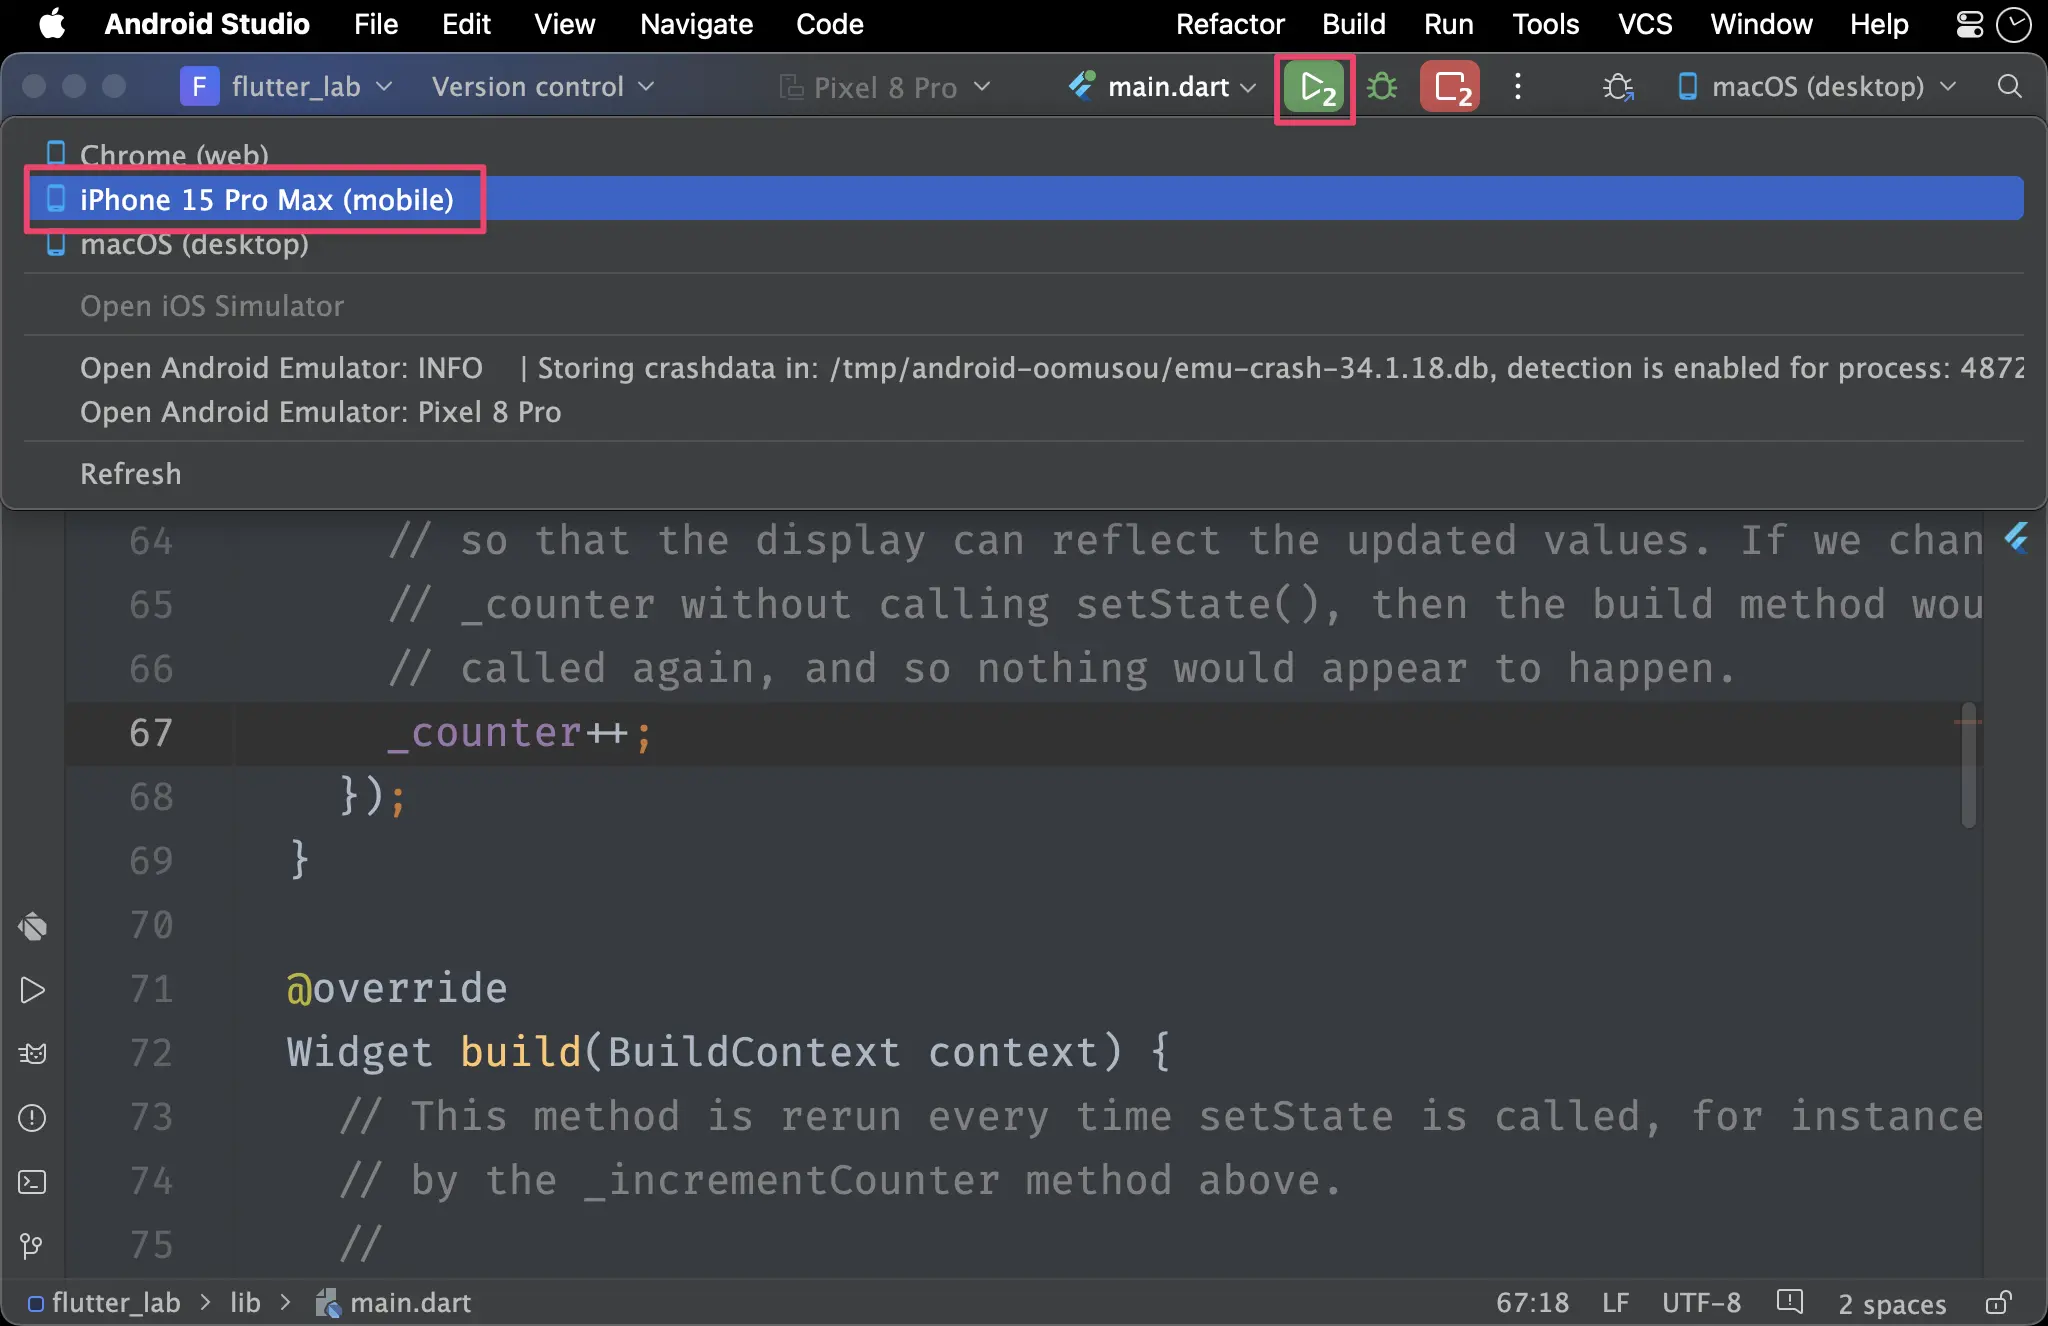
Task: Run main.dart with the green run button
Action: tap(1314, 88)
